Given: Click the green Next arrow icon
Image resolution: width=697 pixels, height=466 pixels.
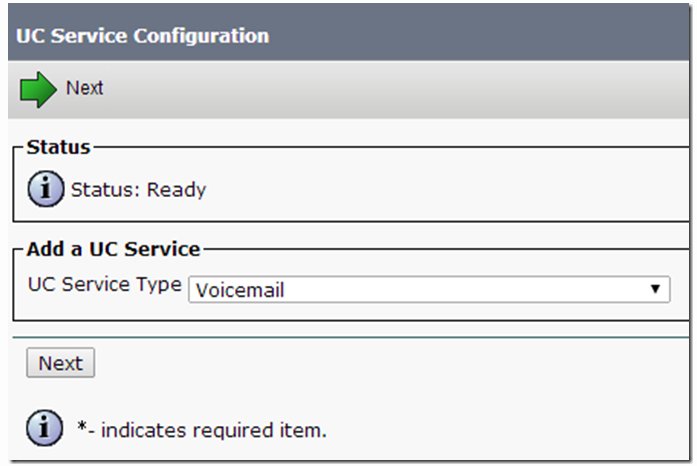Looking at the screenshot, I should pyautogui.click(x=38, y=89).
